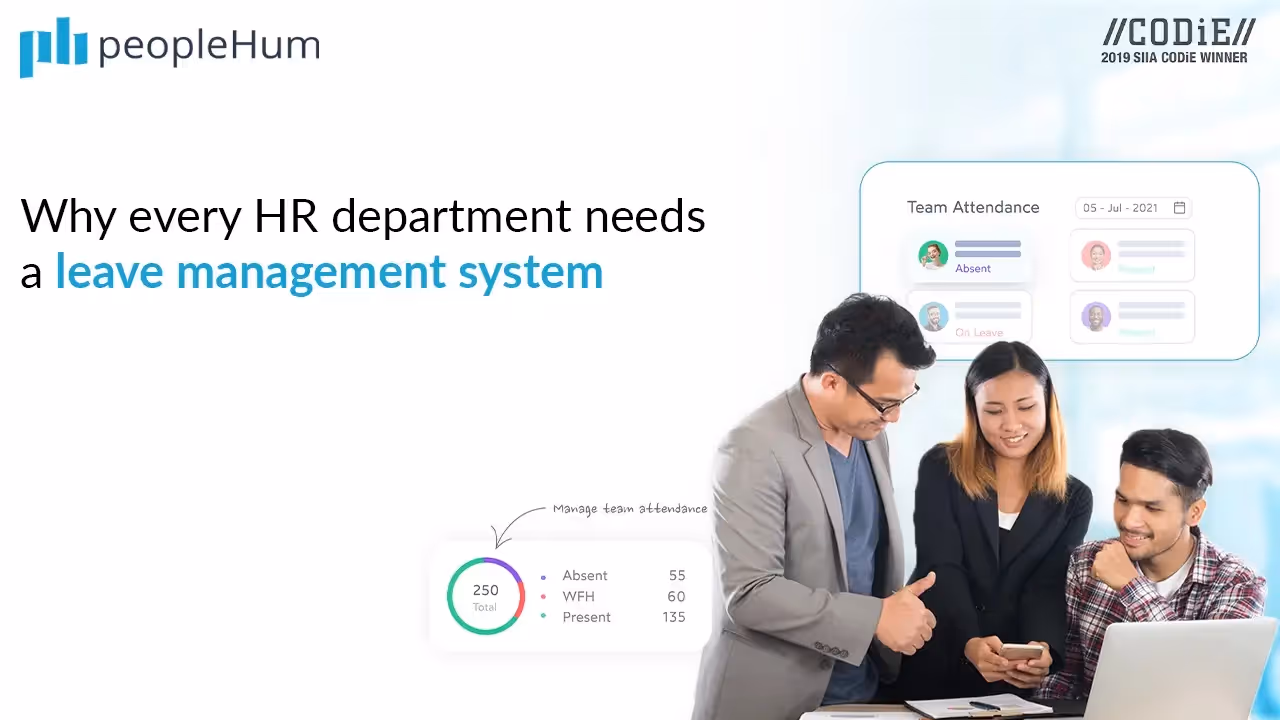Image resolution: width=1280 pixels, height=720 pixels.
Task: Click the calendar icon in the date selector
Action: click(1179, 208)
